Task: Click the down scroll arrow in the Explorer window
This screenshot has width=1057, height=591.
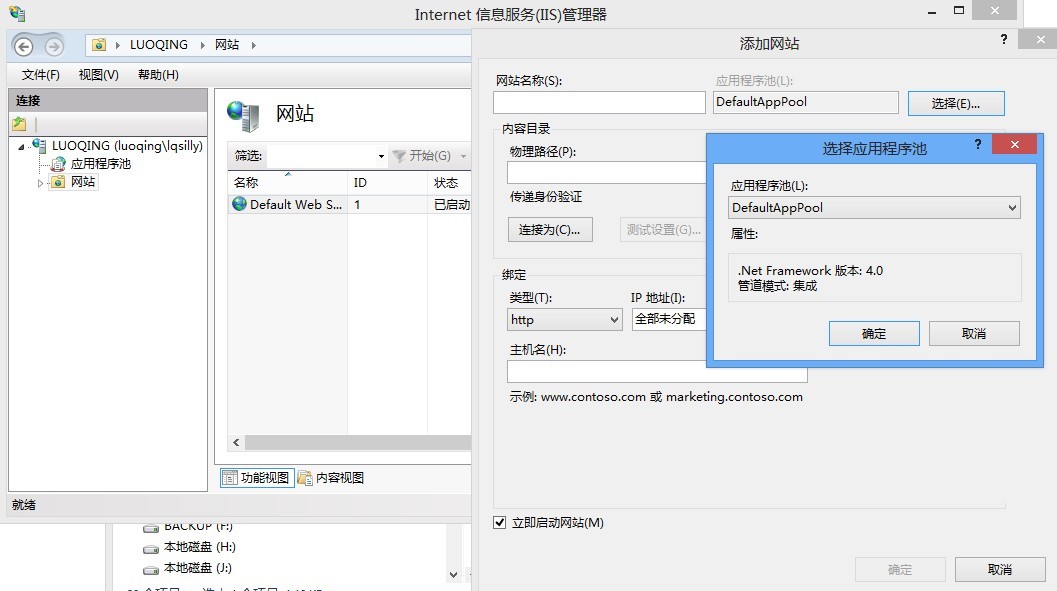Action: point(454,575)
